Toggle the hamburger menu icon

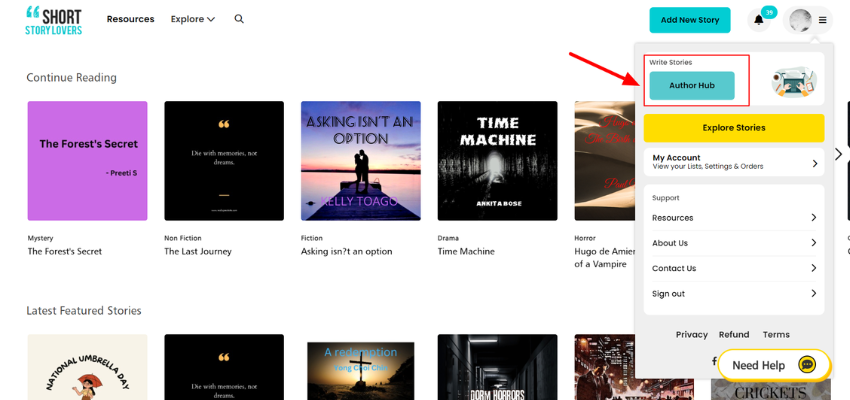tap(822, 20)
